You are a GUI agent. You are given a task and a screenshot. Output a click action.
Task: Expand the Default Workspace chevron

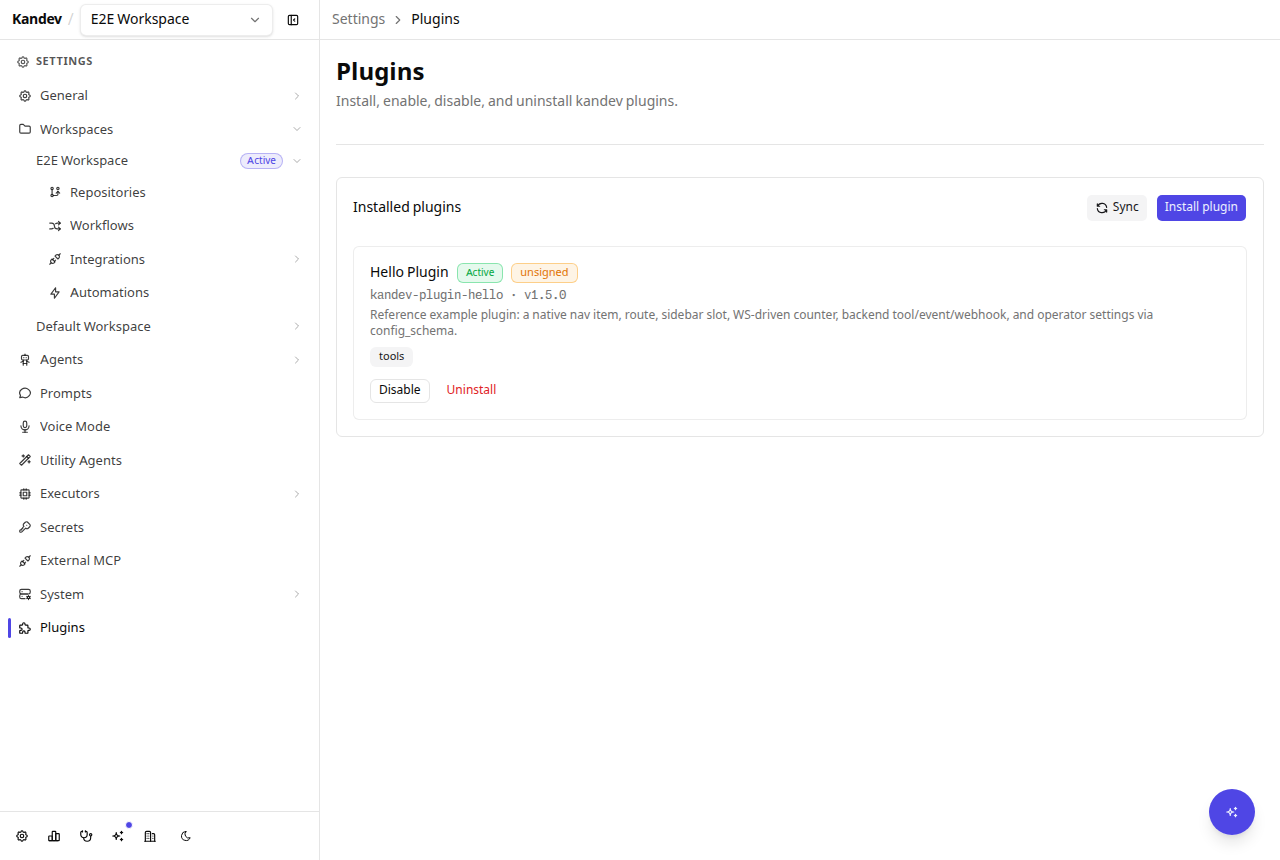[x=297, y=326]
